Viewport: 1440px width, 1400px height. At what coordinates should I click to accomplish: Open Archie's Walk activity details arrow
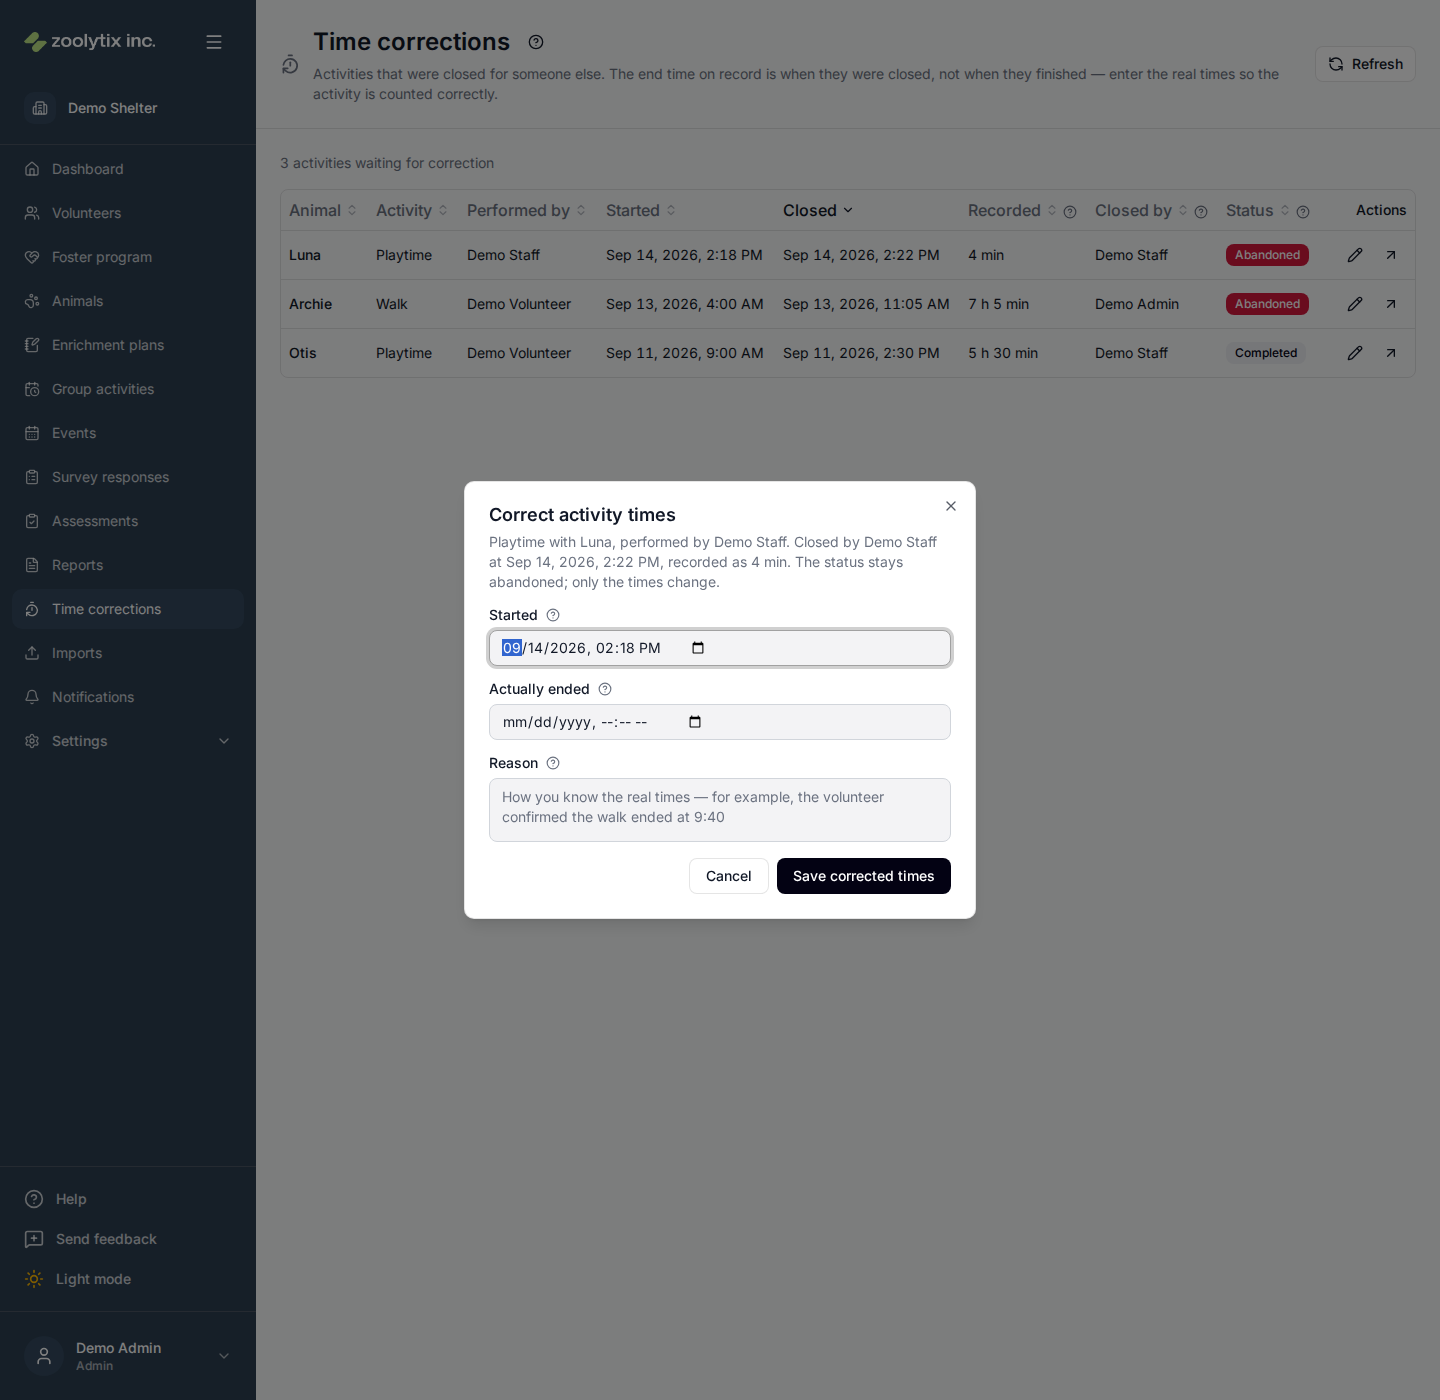(1391, 304)
